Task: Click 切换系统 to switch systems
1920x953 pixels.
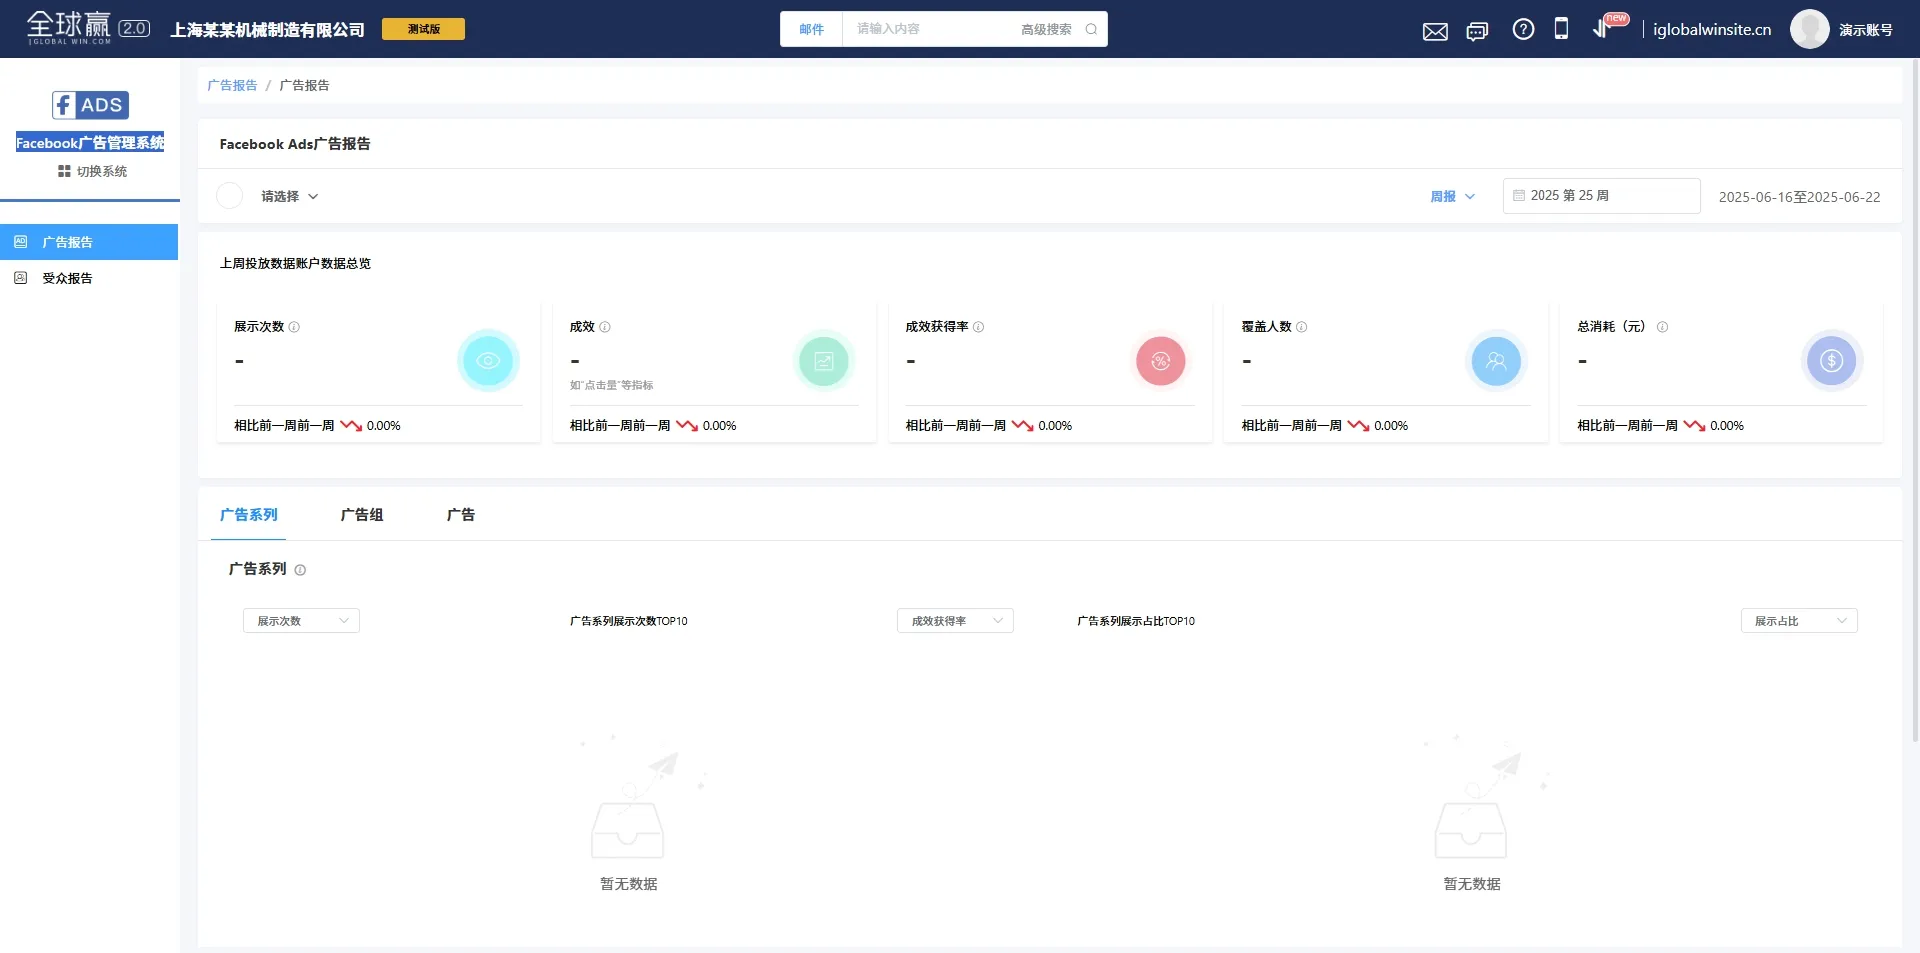Action: pos(92,171)
